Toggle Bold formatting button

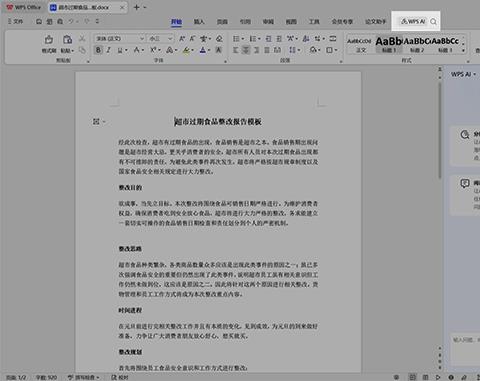click(98, 50)
